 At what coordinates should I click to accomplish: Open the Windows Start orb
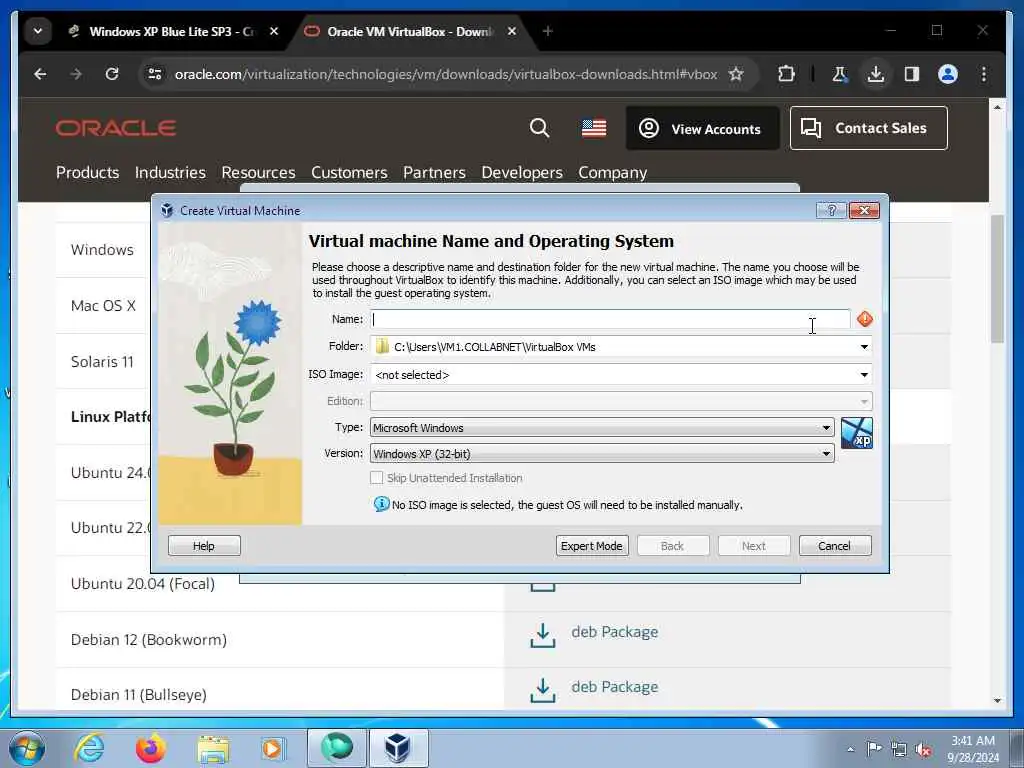pyautogui.click(x=27, y=748)
